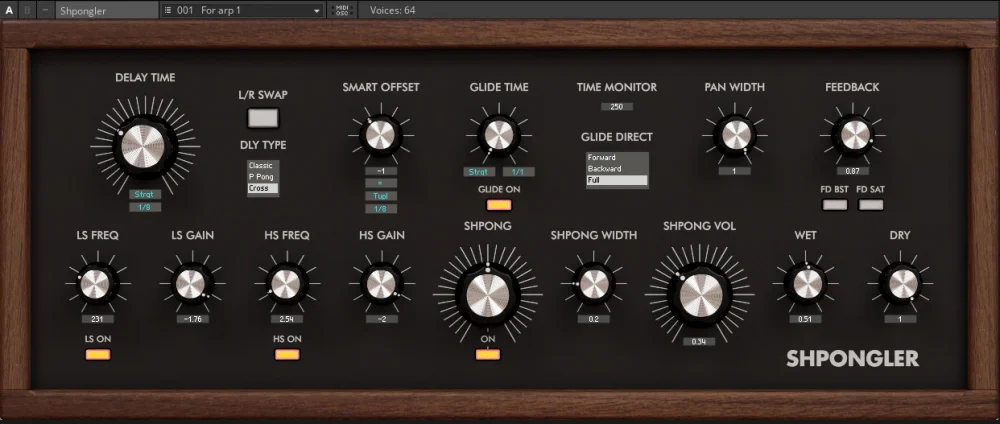This screenshot has width=1000, height=424.
Task: Click the LS Freq value 231
Action: [98, 319]
